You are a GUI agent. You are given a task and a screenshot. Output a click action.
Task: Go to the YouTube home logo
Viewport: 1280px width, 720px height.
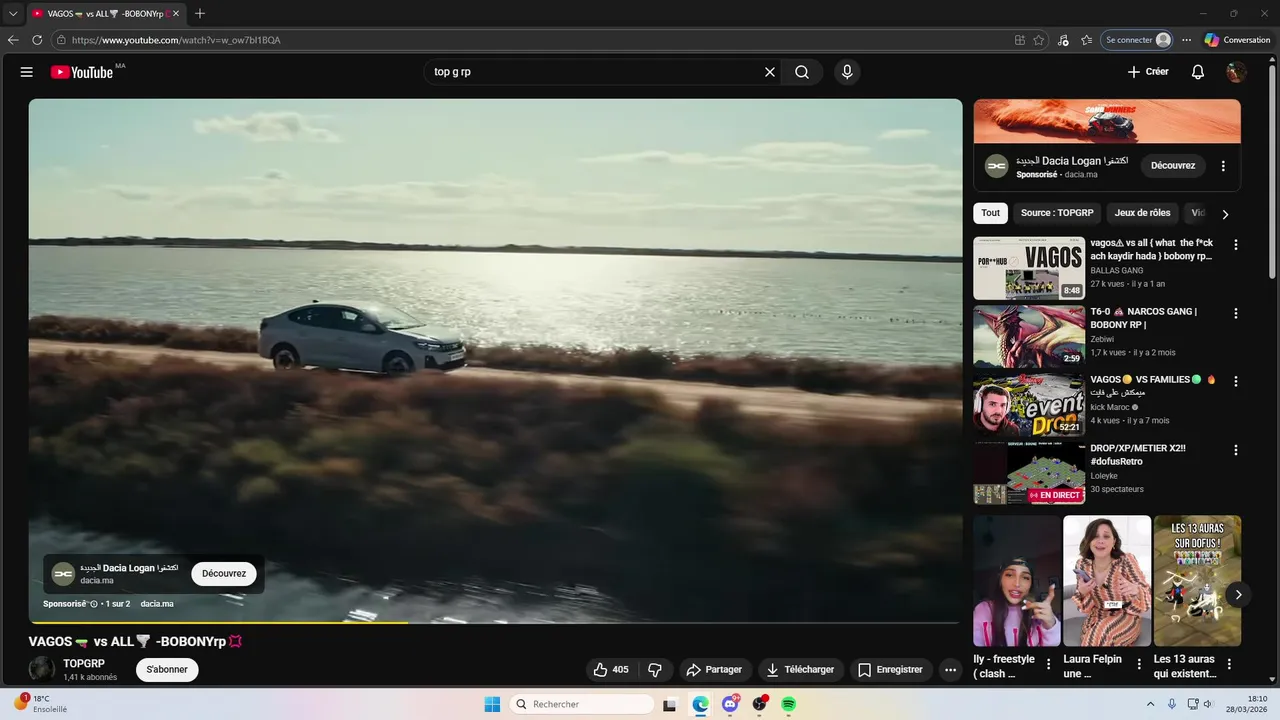coord(82,72)
